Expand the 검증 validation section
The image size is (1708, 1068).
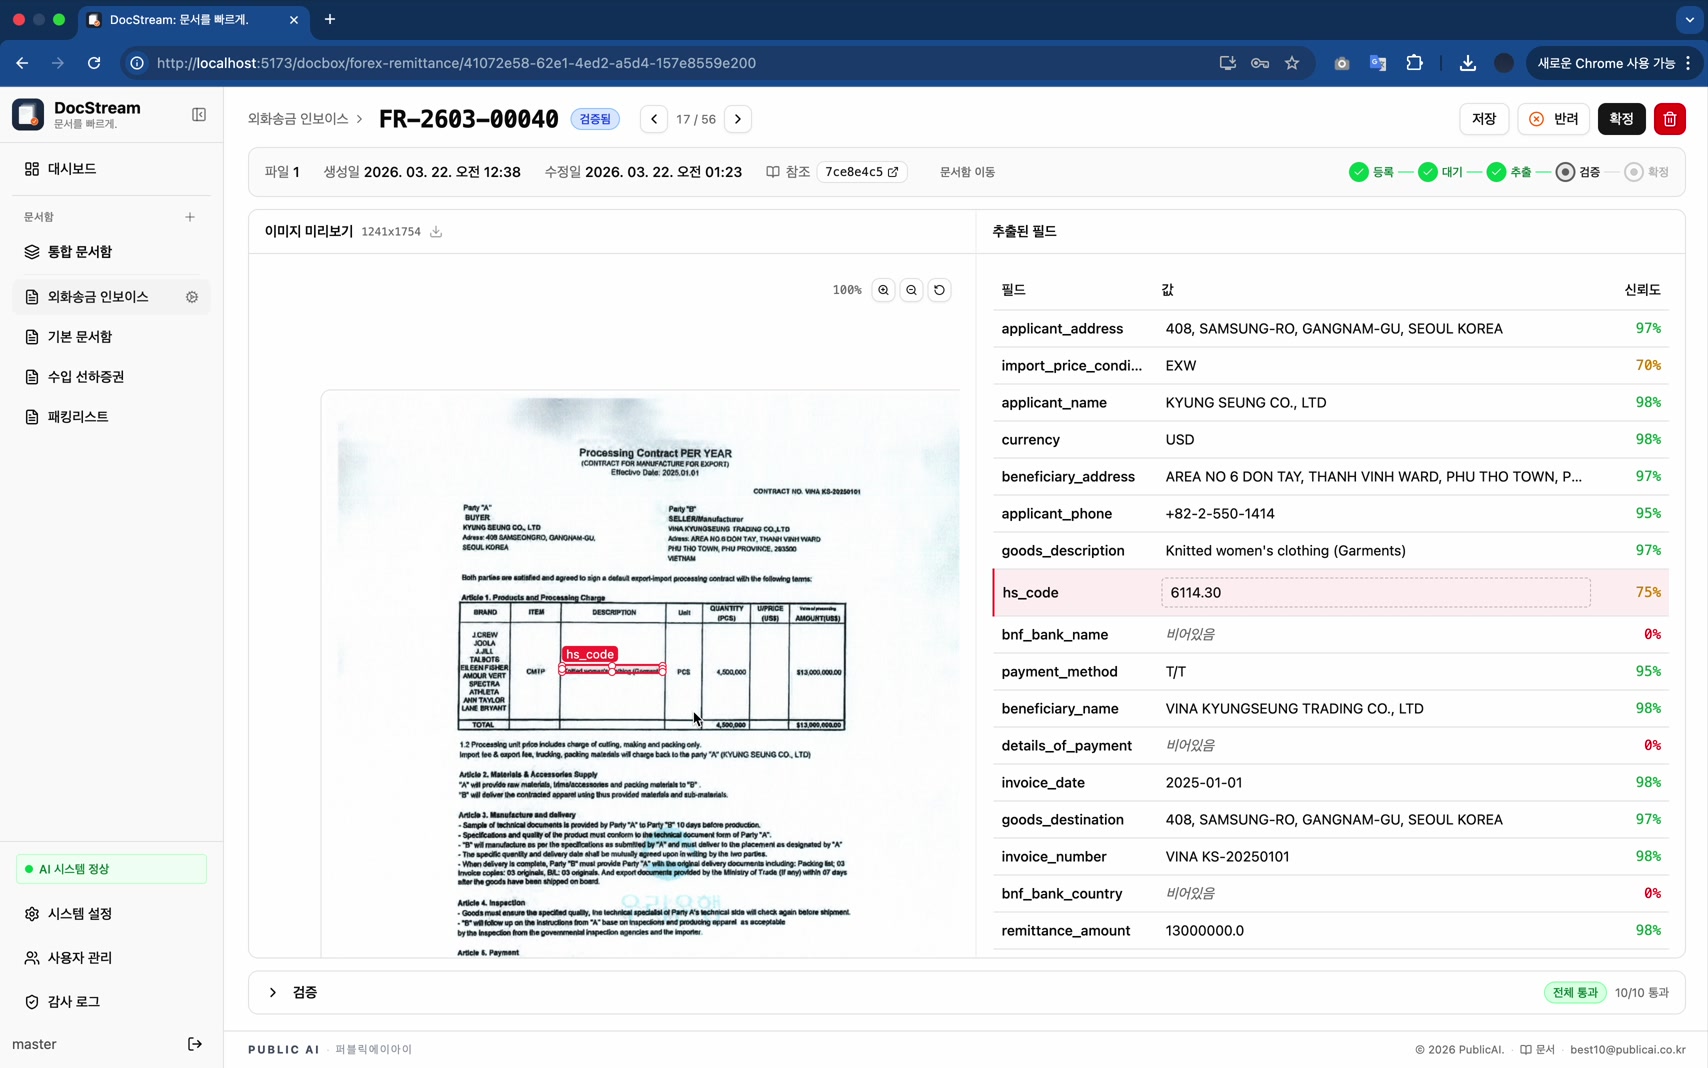click(273, 993)
